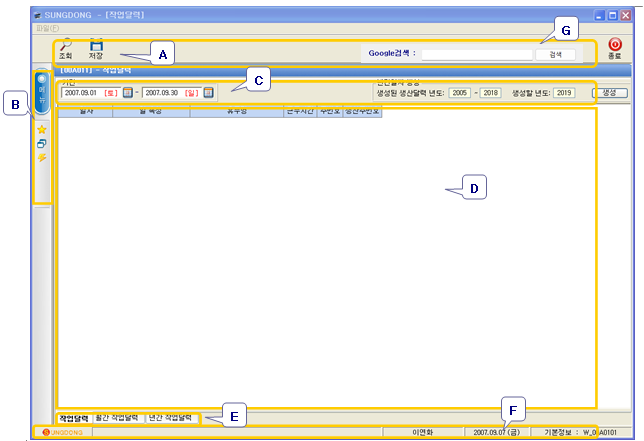
Task: Open the 파일(F) menu
Action: click(47, 28)
